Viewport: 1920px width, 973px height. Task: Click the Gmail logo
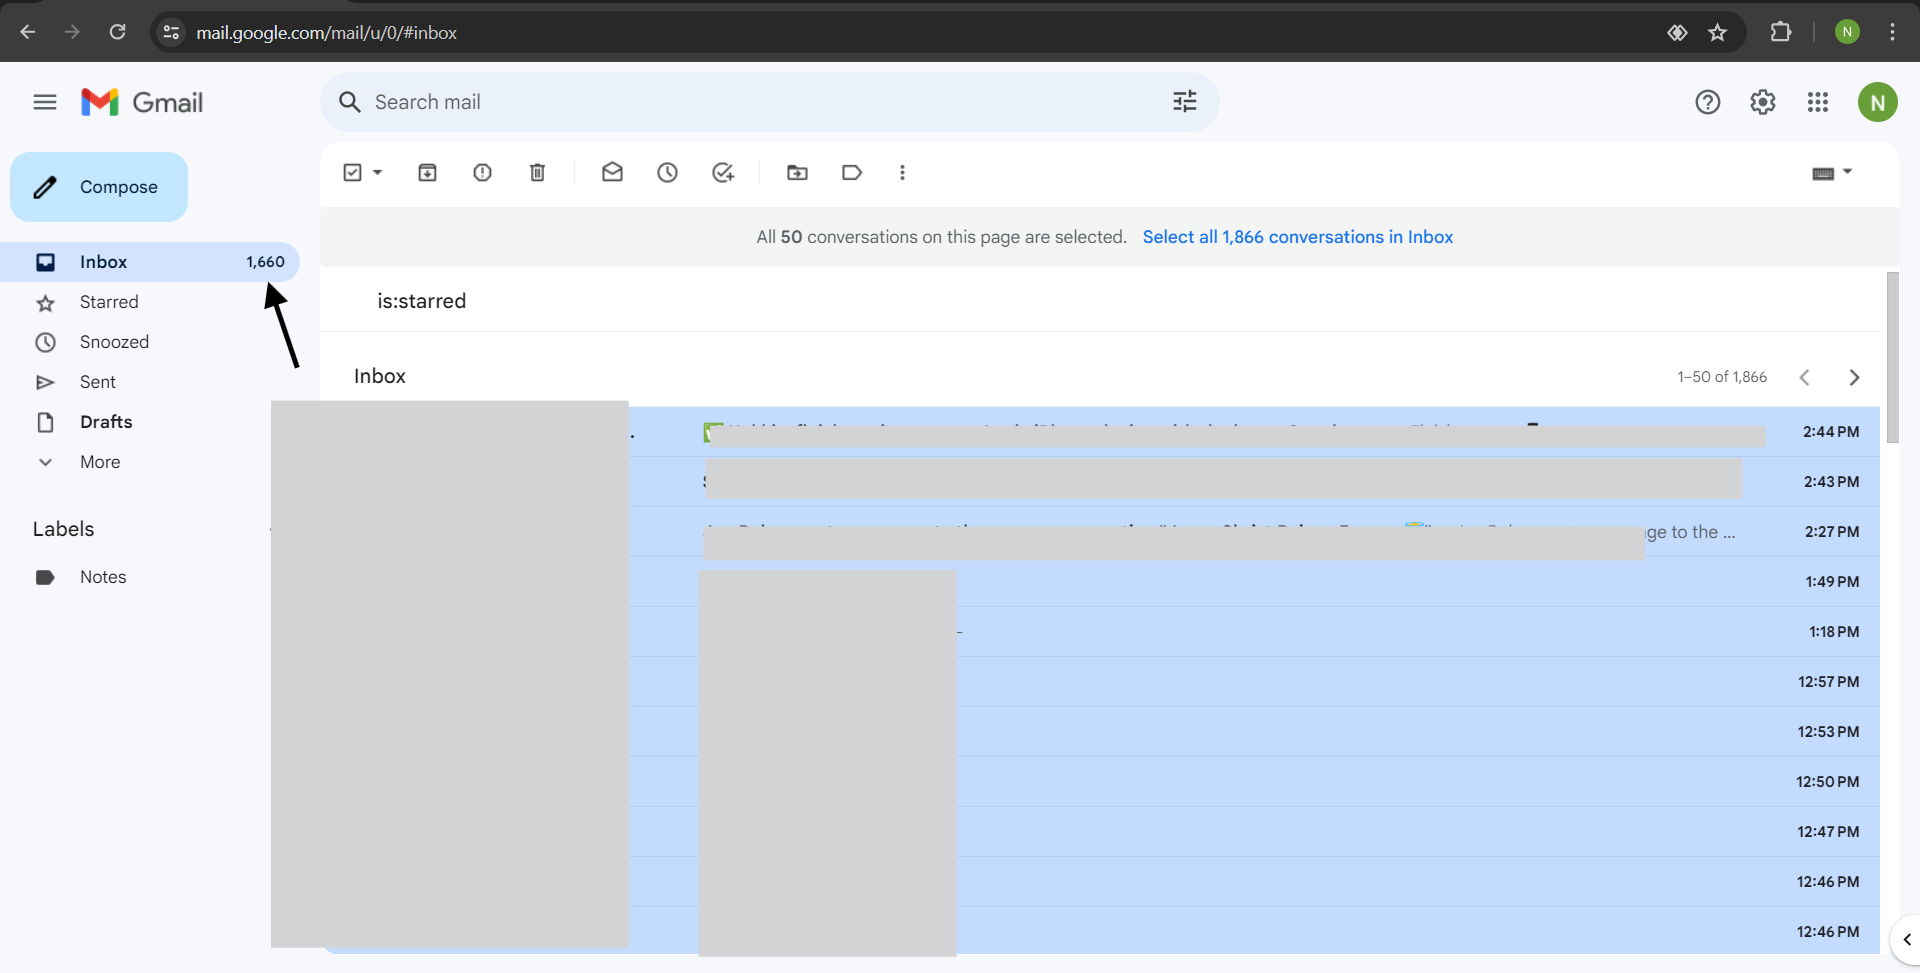[142, 102]
